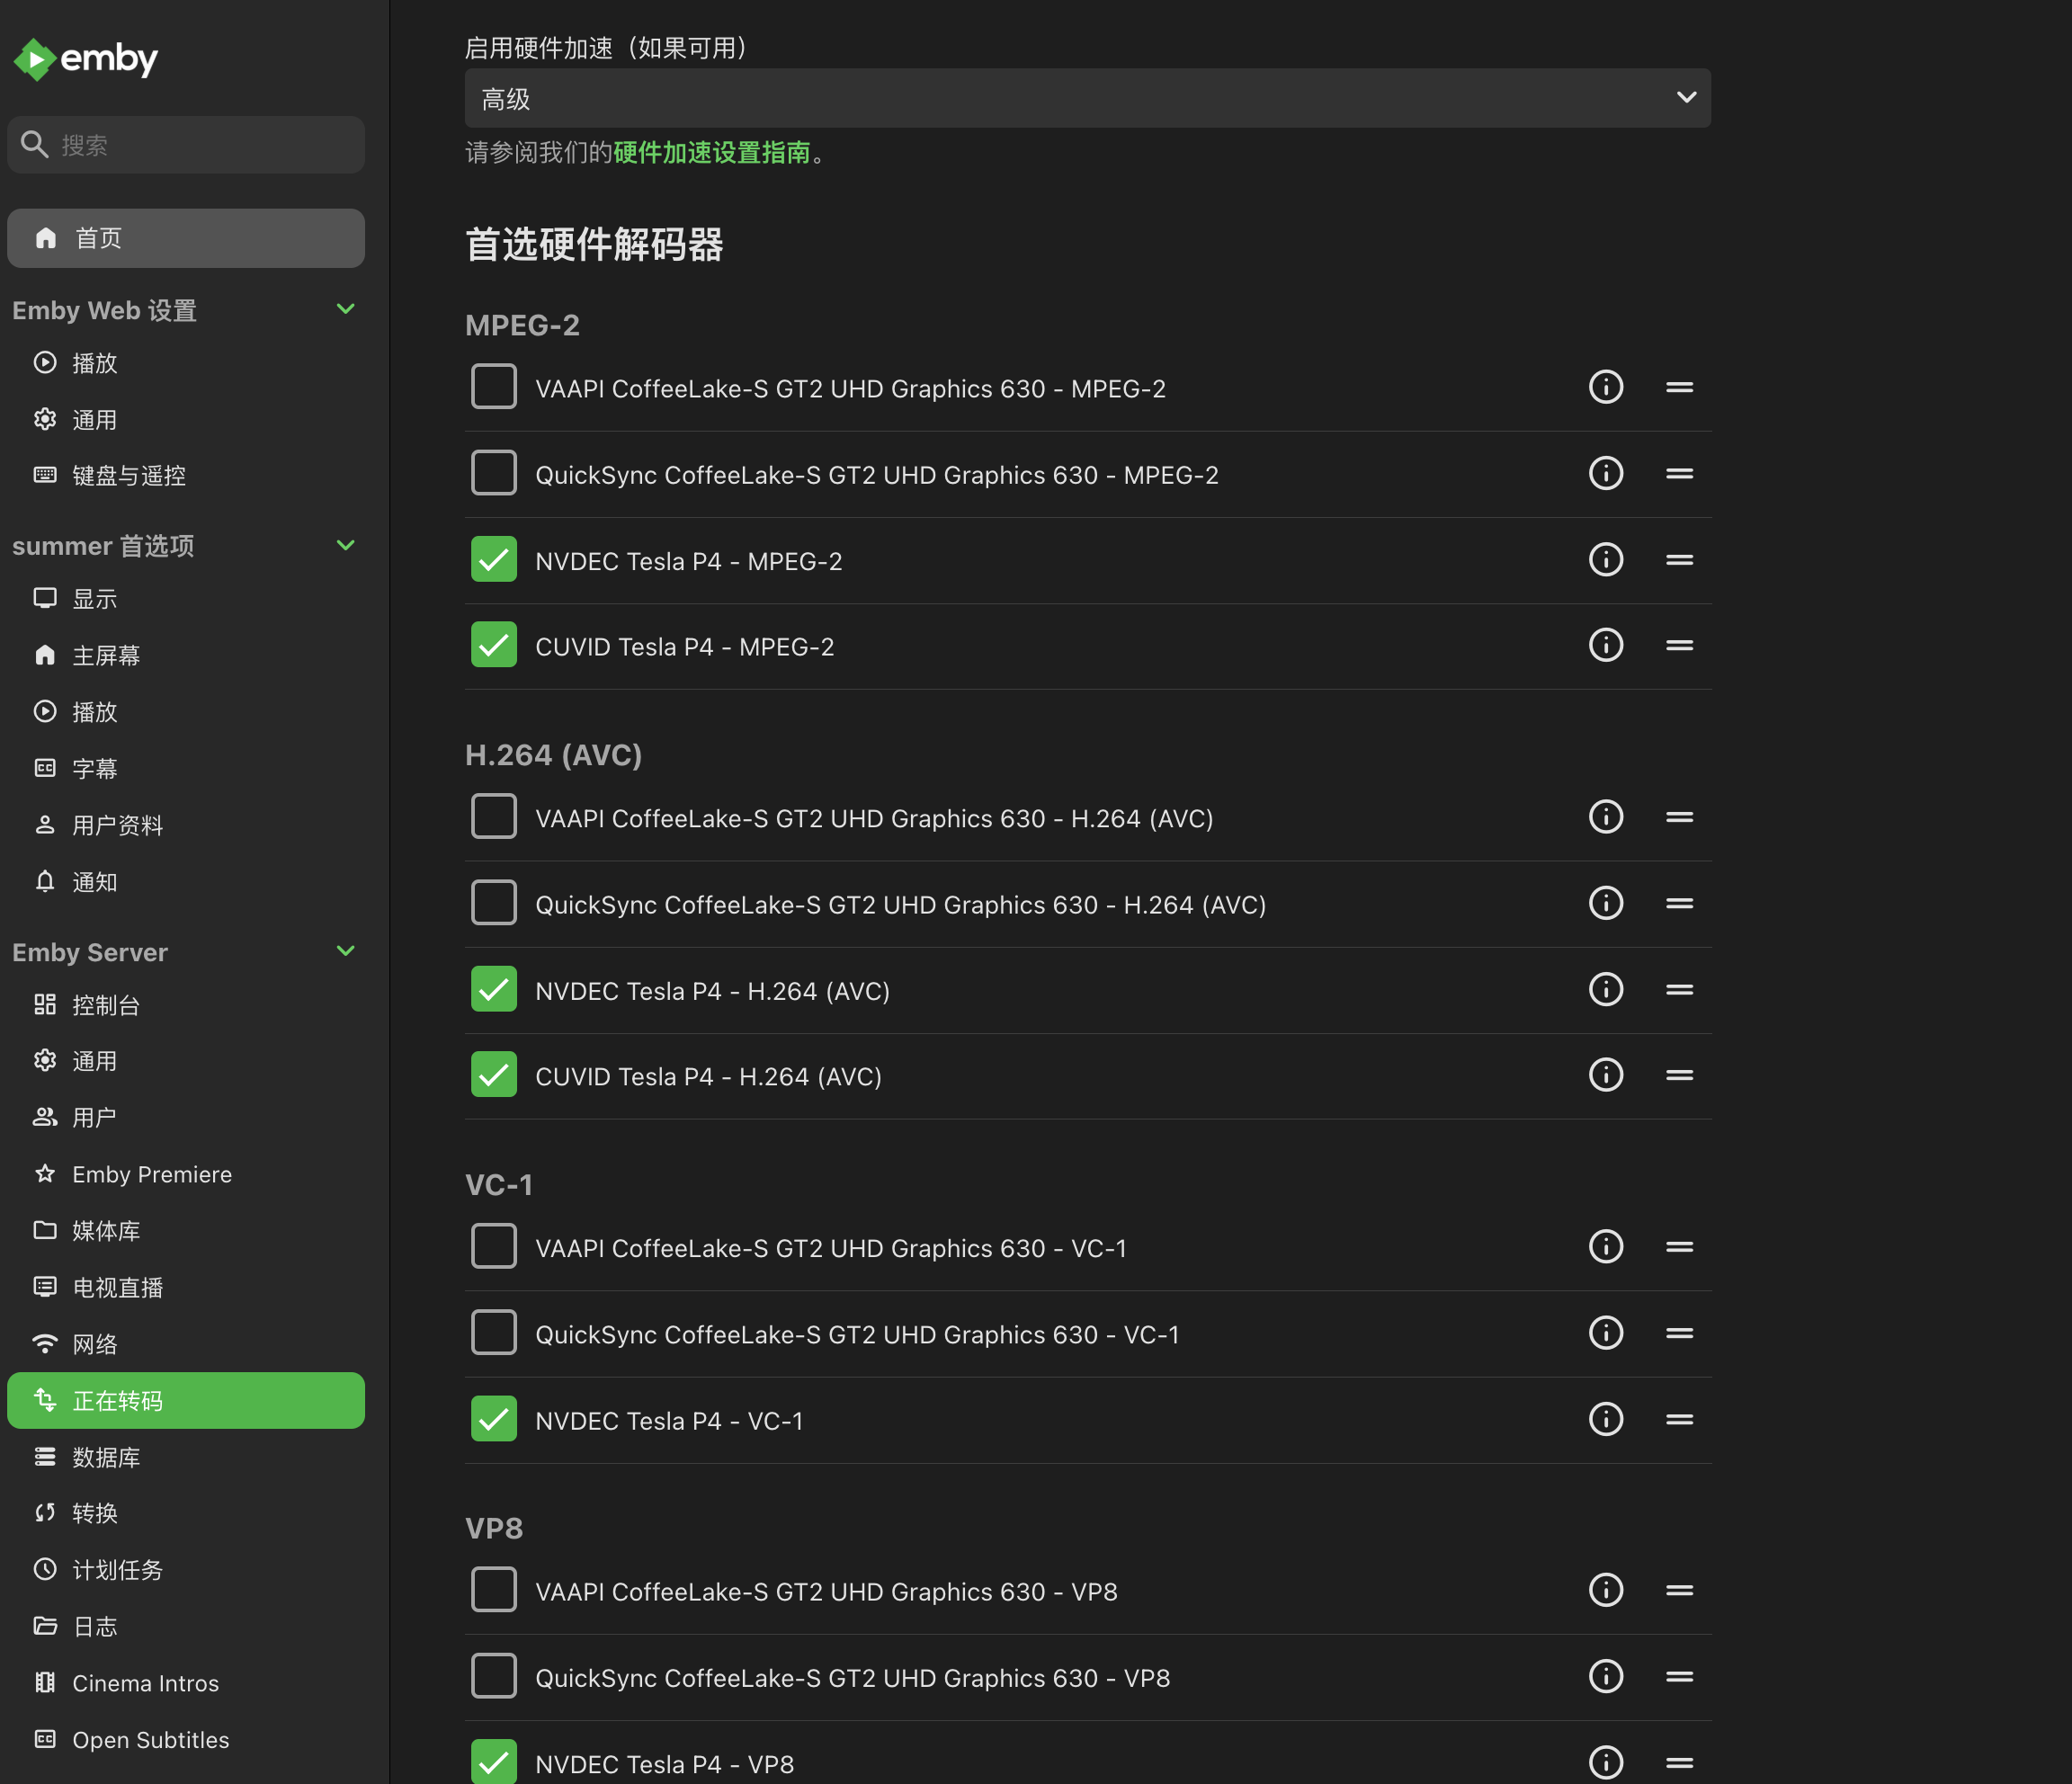This screenshot has width=2072, height=1784.
Task: Open 控制台 dashboard
Action: tap(186, 1005)
